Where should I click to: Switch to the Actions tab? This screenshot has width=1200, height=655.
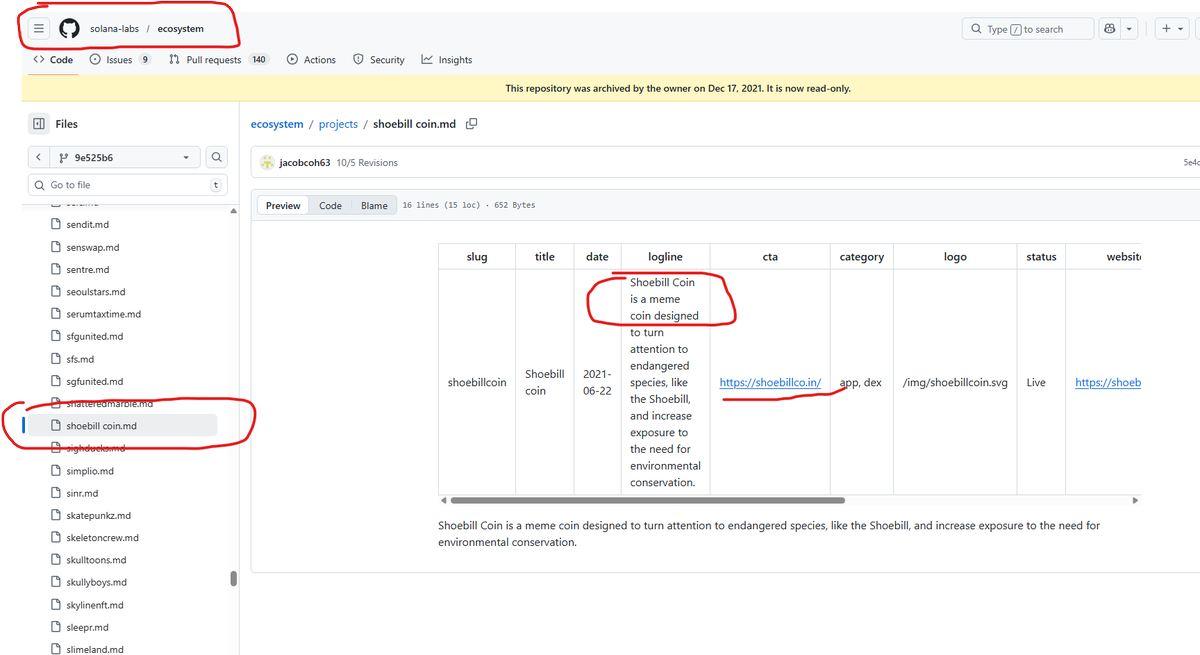[311, 60]
